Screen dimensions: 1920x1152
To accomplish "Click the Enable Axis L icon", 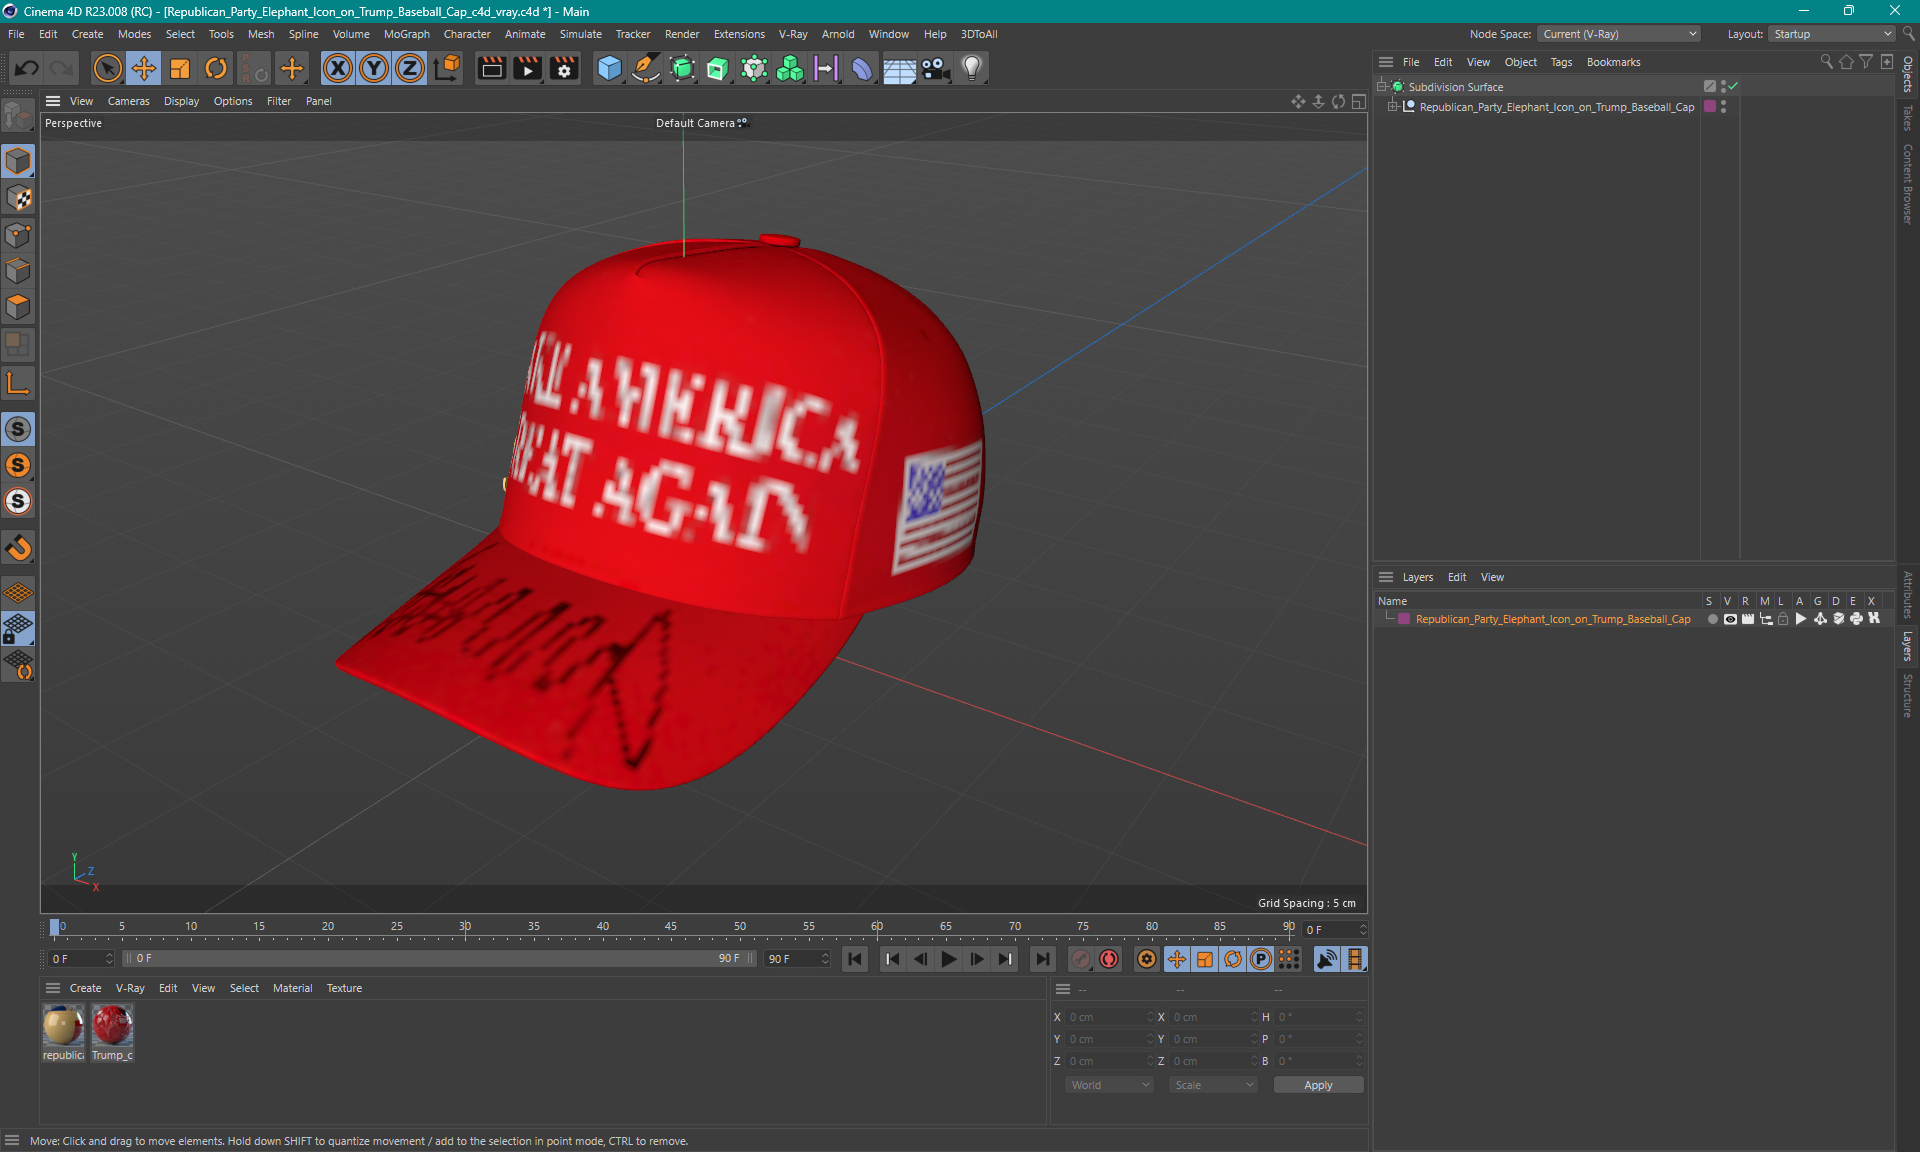I will 18,383.
